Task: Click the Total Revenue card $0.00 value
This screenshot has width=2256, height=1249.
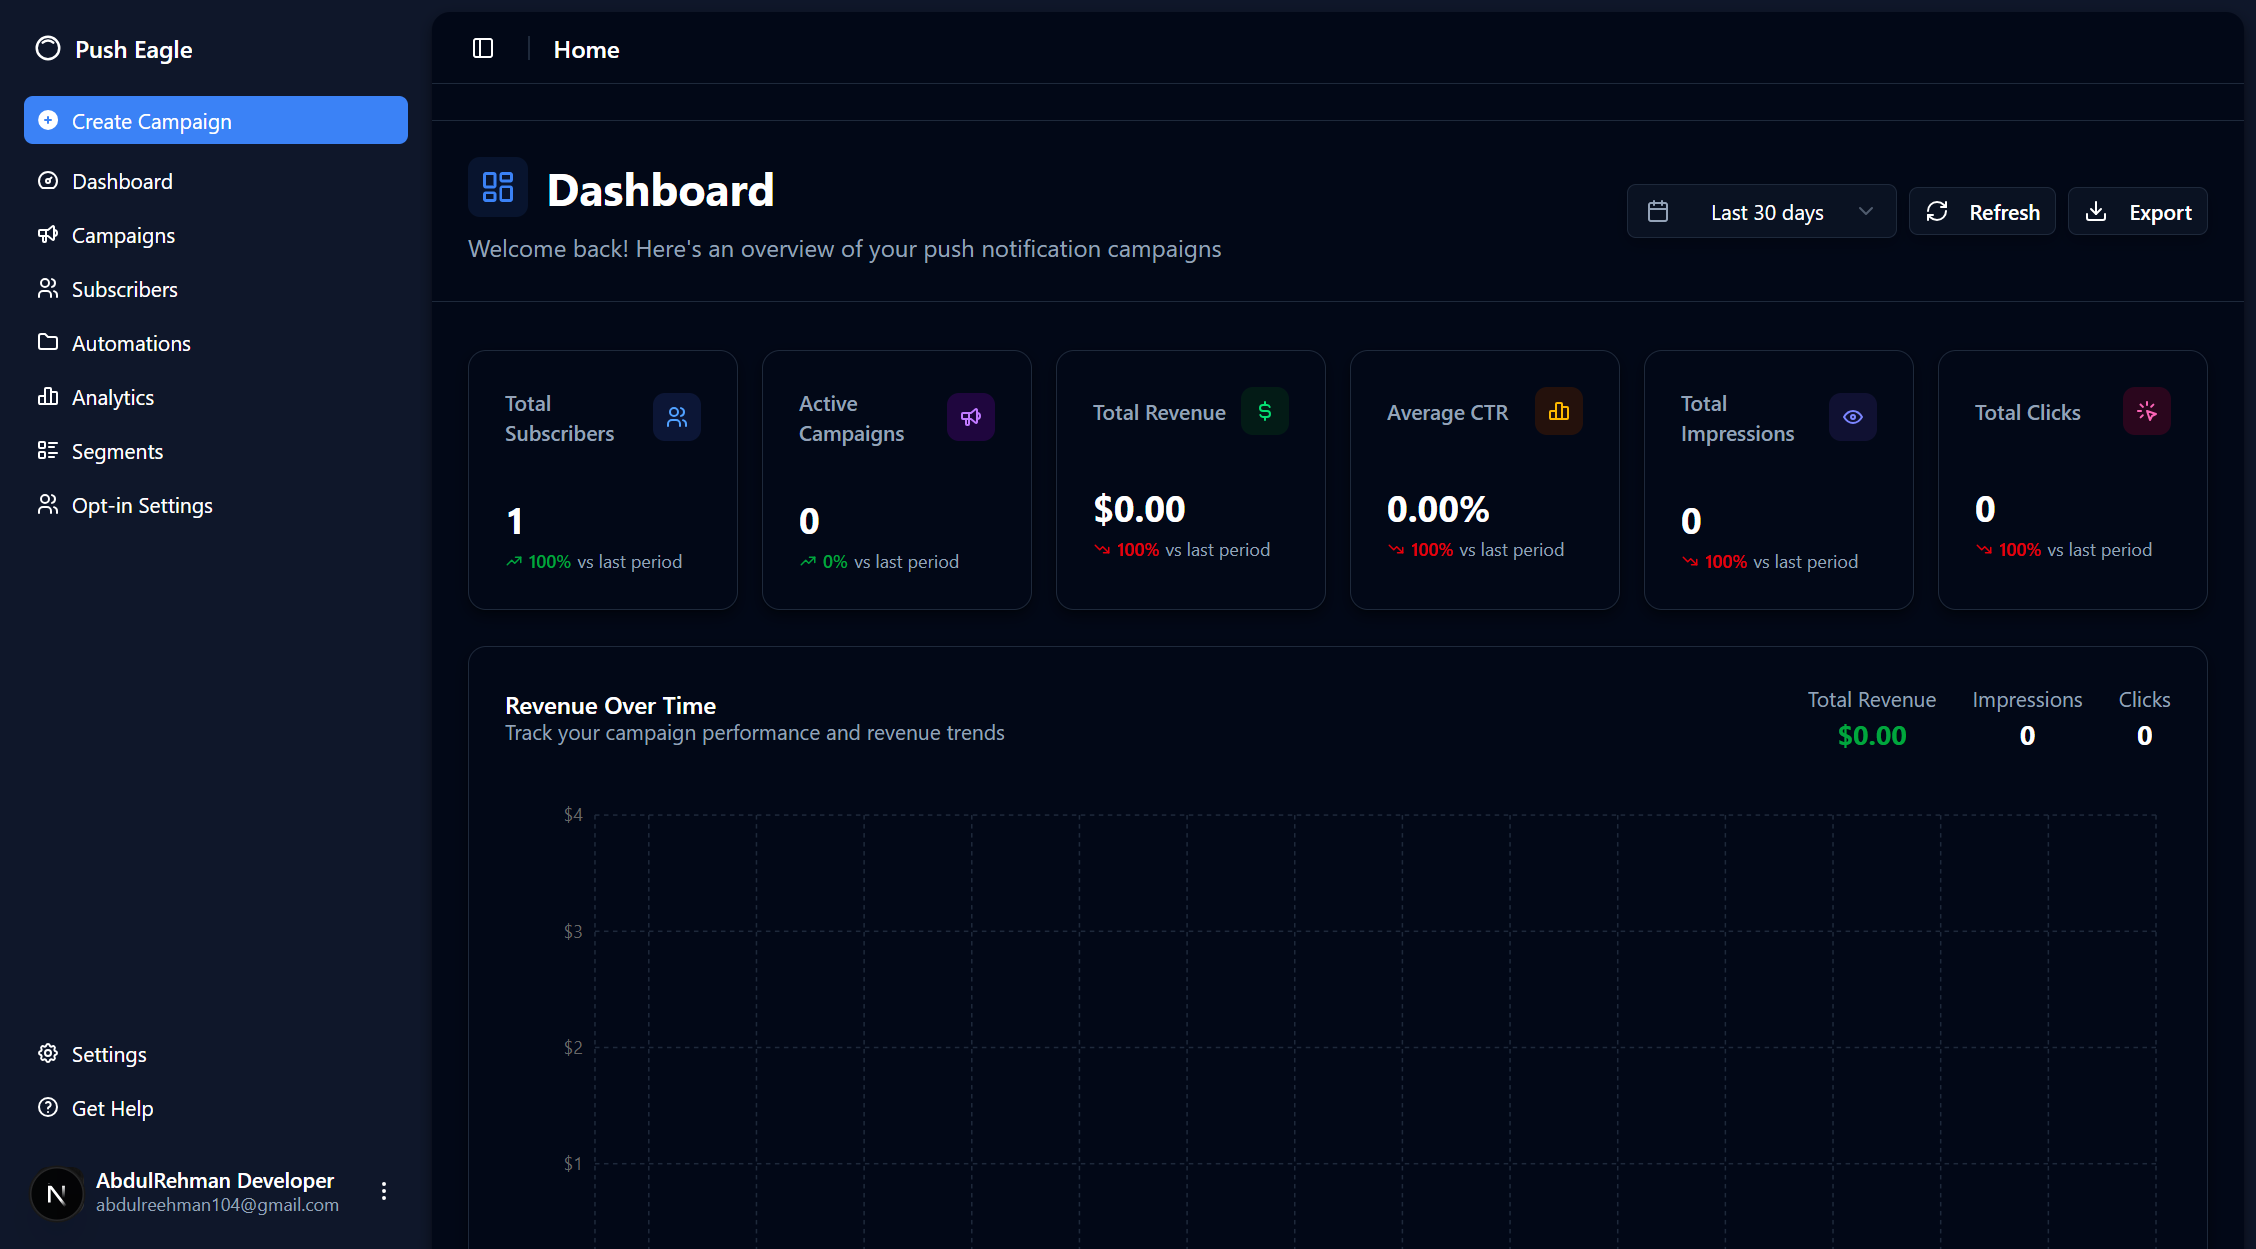Action: 1139,509
